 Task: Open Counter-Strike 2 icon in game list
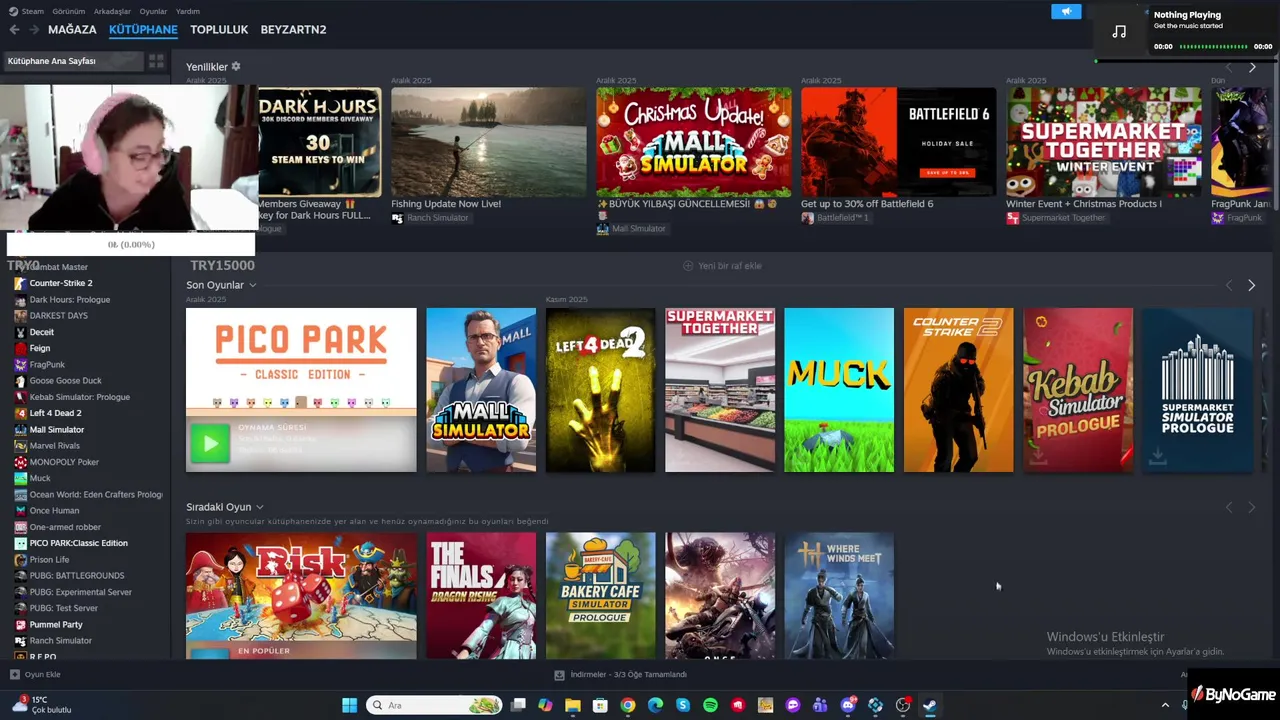click(20, 283)
